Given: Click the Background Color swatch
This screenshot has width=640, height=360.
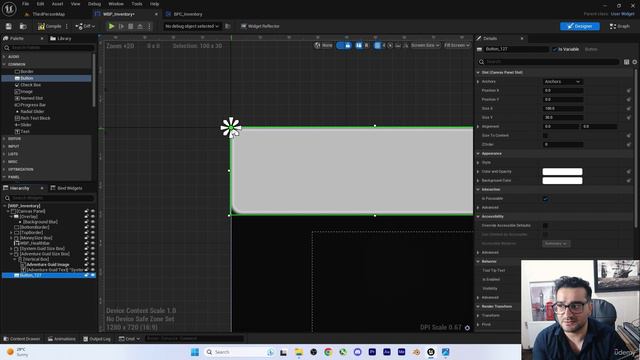Looking at the screenshot, I should coord(562,180).
